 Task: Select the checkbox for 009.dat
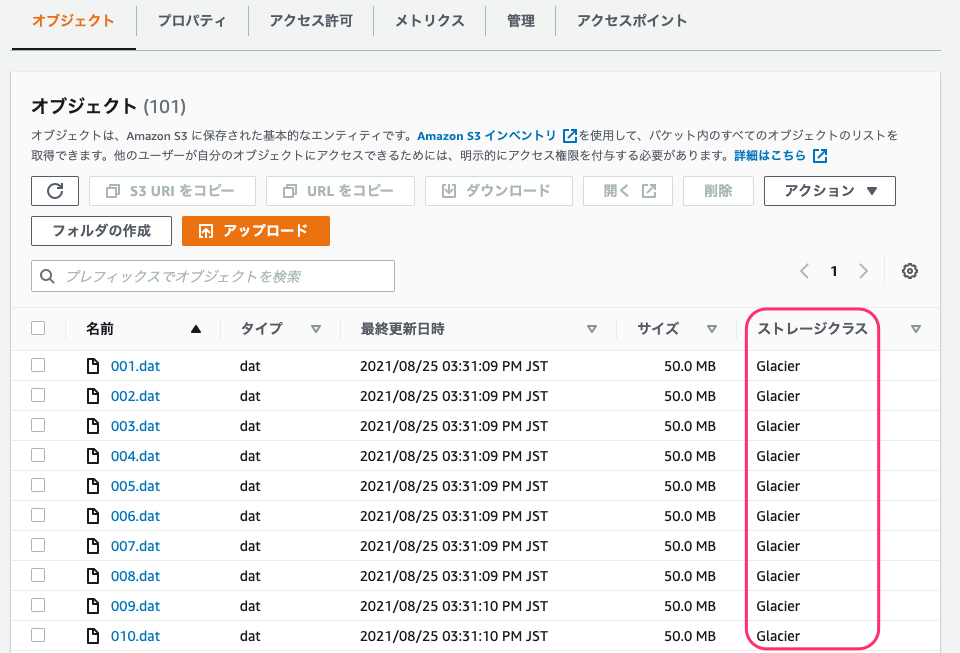(38, 605)
